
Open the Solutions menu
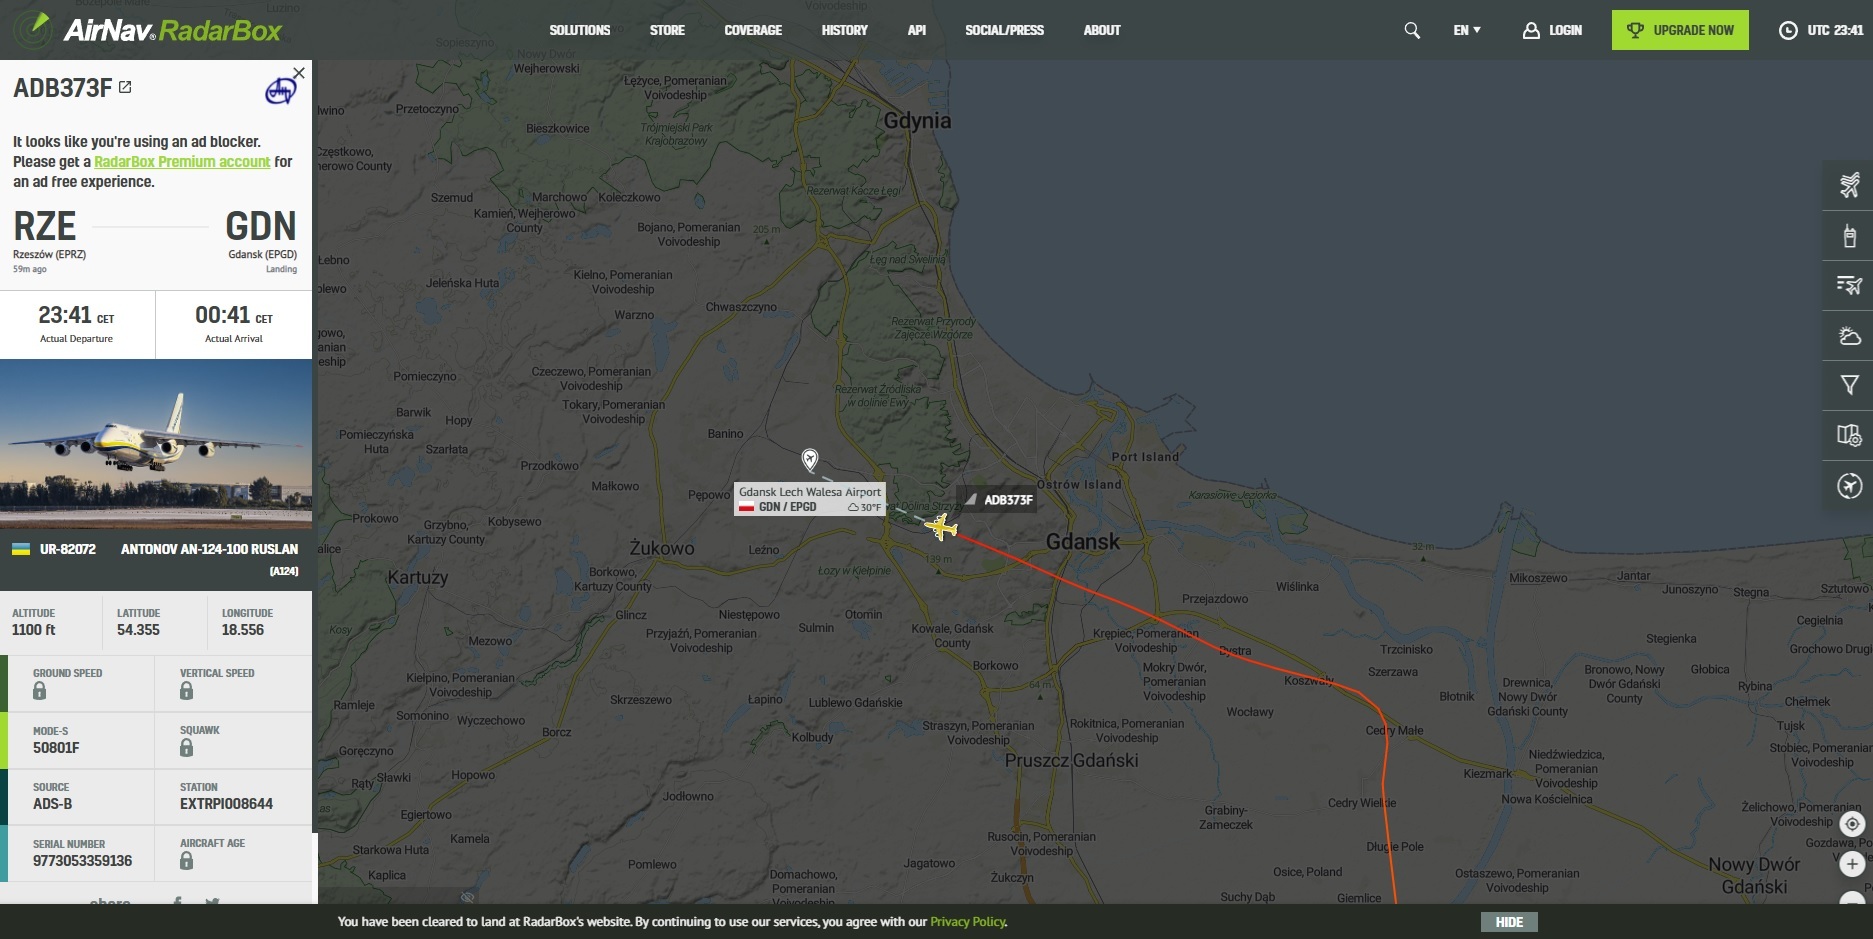580,30
